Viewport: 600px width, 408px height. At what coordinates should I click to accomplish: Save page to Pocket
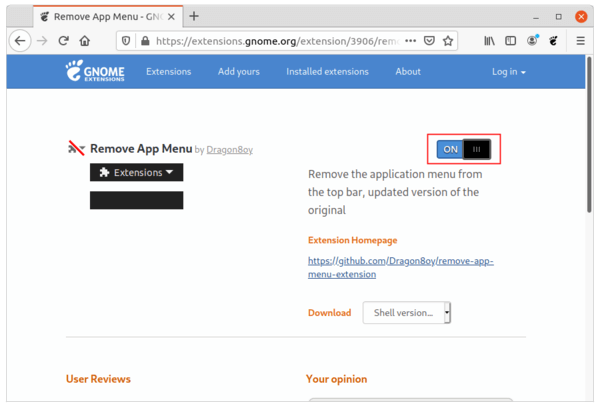tap(429, 41)
